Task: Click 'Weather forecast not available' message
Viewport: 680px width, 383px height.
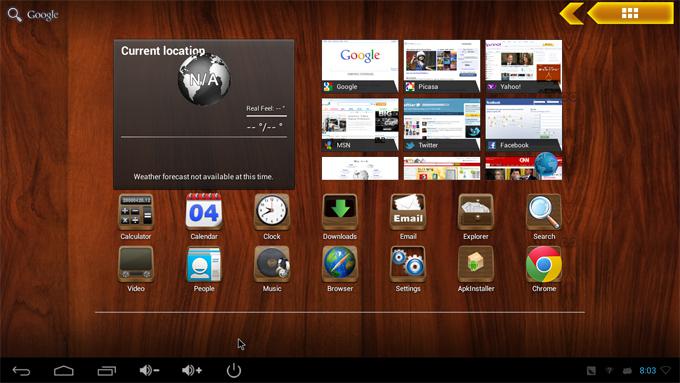Action: pos(203,177)
